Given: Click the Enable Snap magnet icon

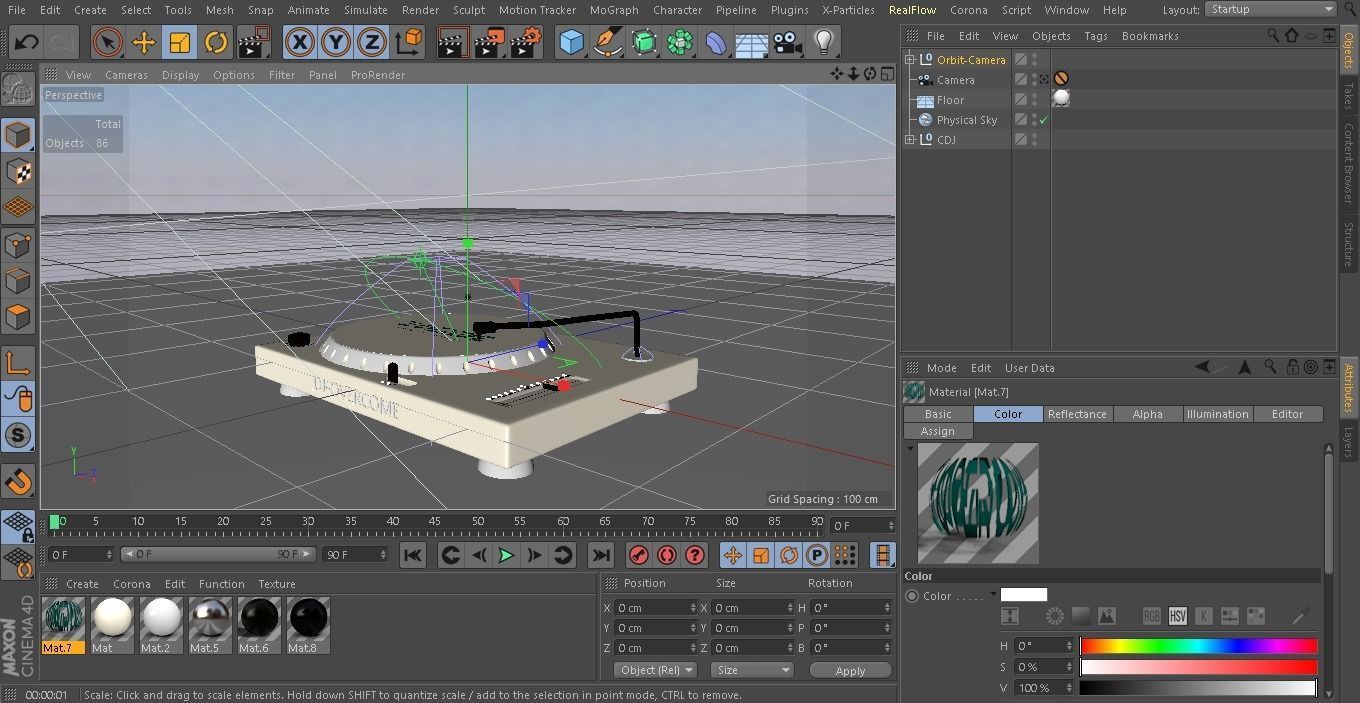Looking at the screenshot, I should (18, 481).
